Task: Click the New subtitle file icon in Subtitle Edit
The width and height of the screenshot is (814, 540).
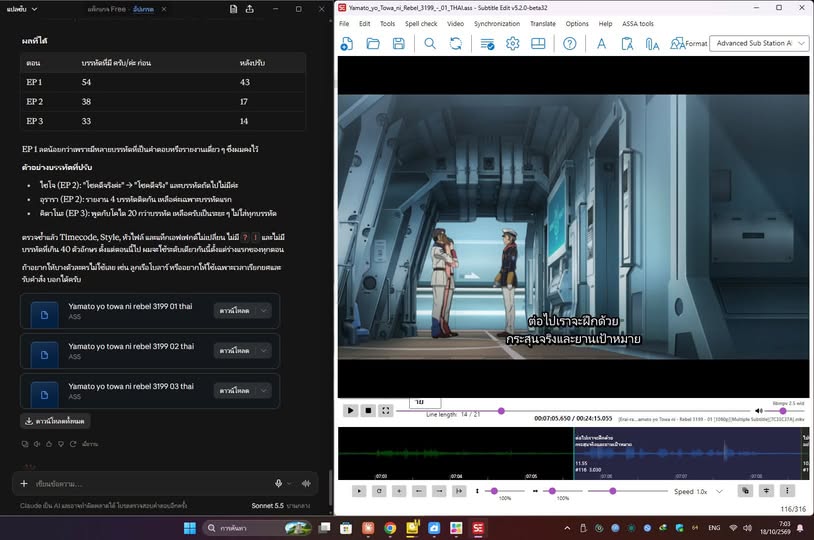Action: click(x=347, y=44)
